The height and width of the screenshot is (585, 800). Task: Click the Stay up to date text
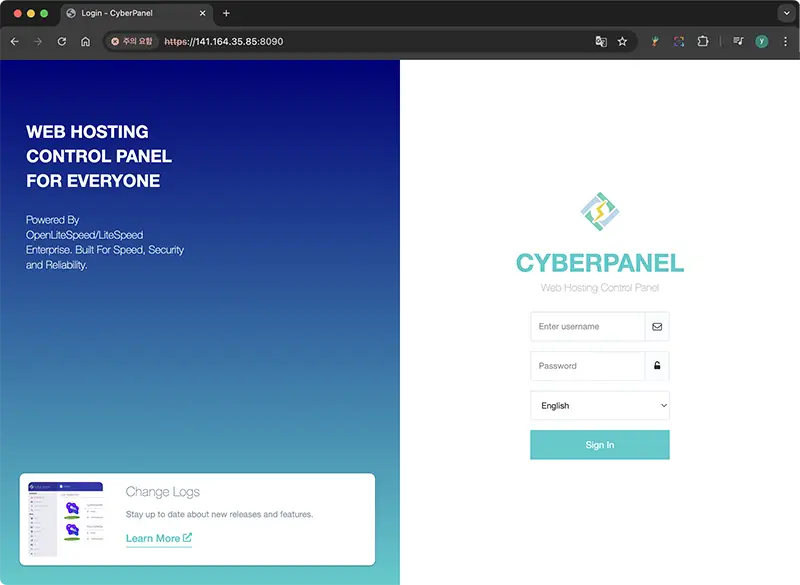219,514
